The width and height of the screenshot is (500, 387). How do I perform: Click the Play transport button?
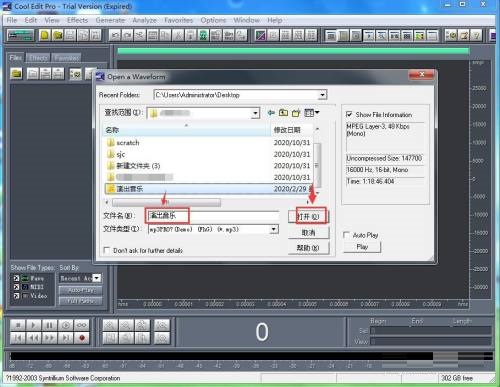34,325
